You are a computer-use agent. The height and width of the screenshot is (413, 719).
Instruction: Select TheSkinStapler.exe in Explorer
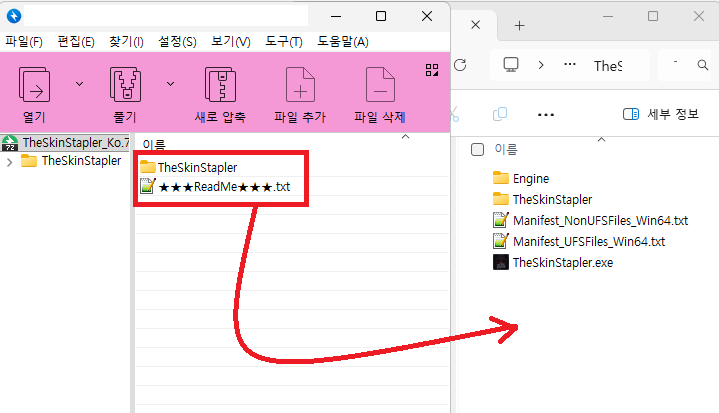pos(553,263)
